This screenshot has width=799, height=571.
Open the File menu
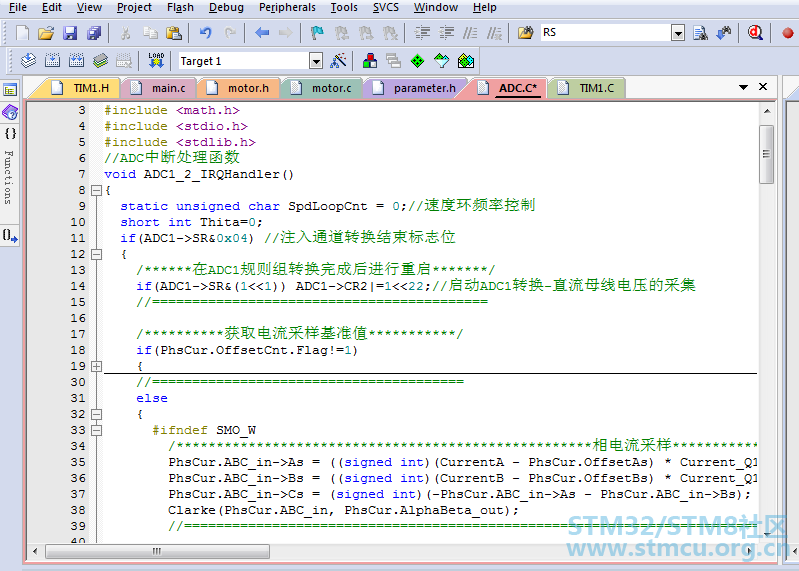coord(18,7)
